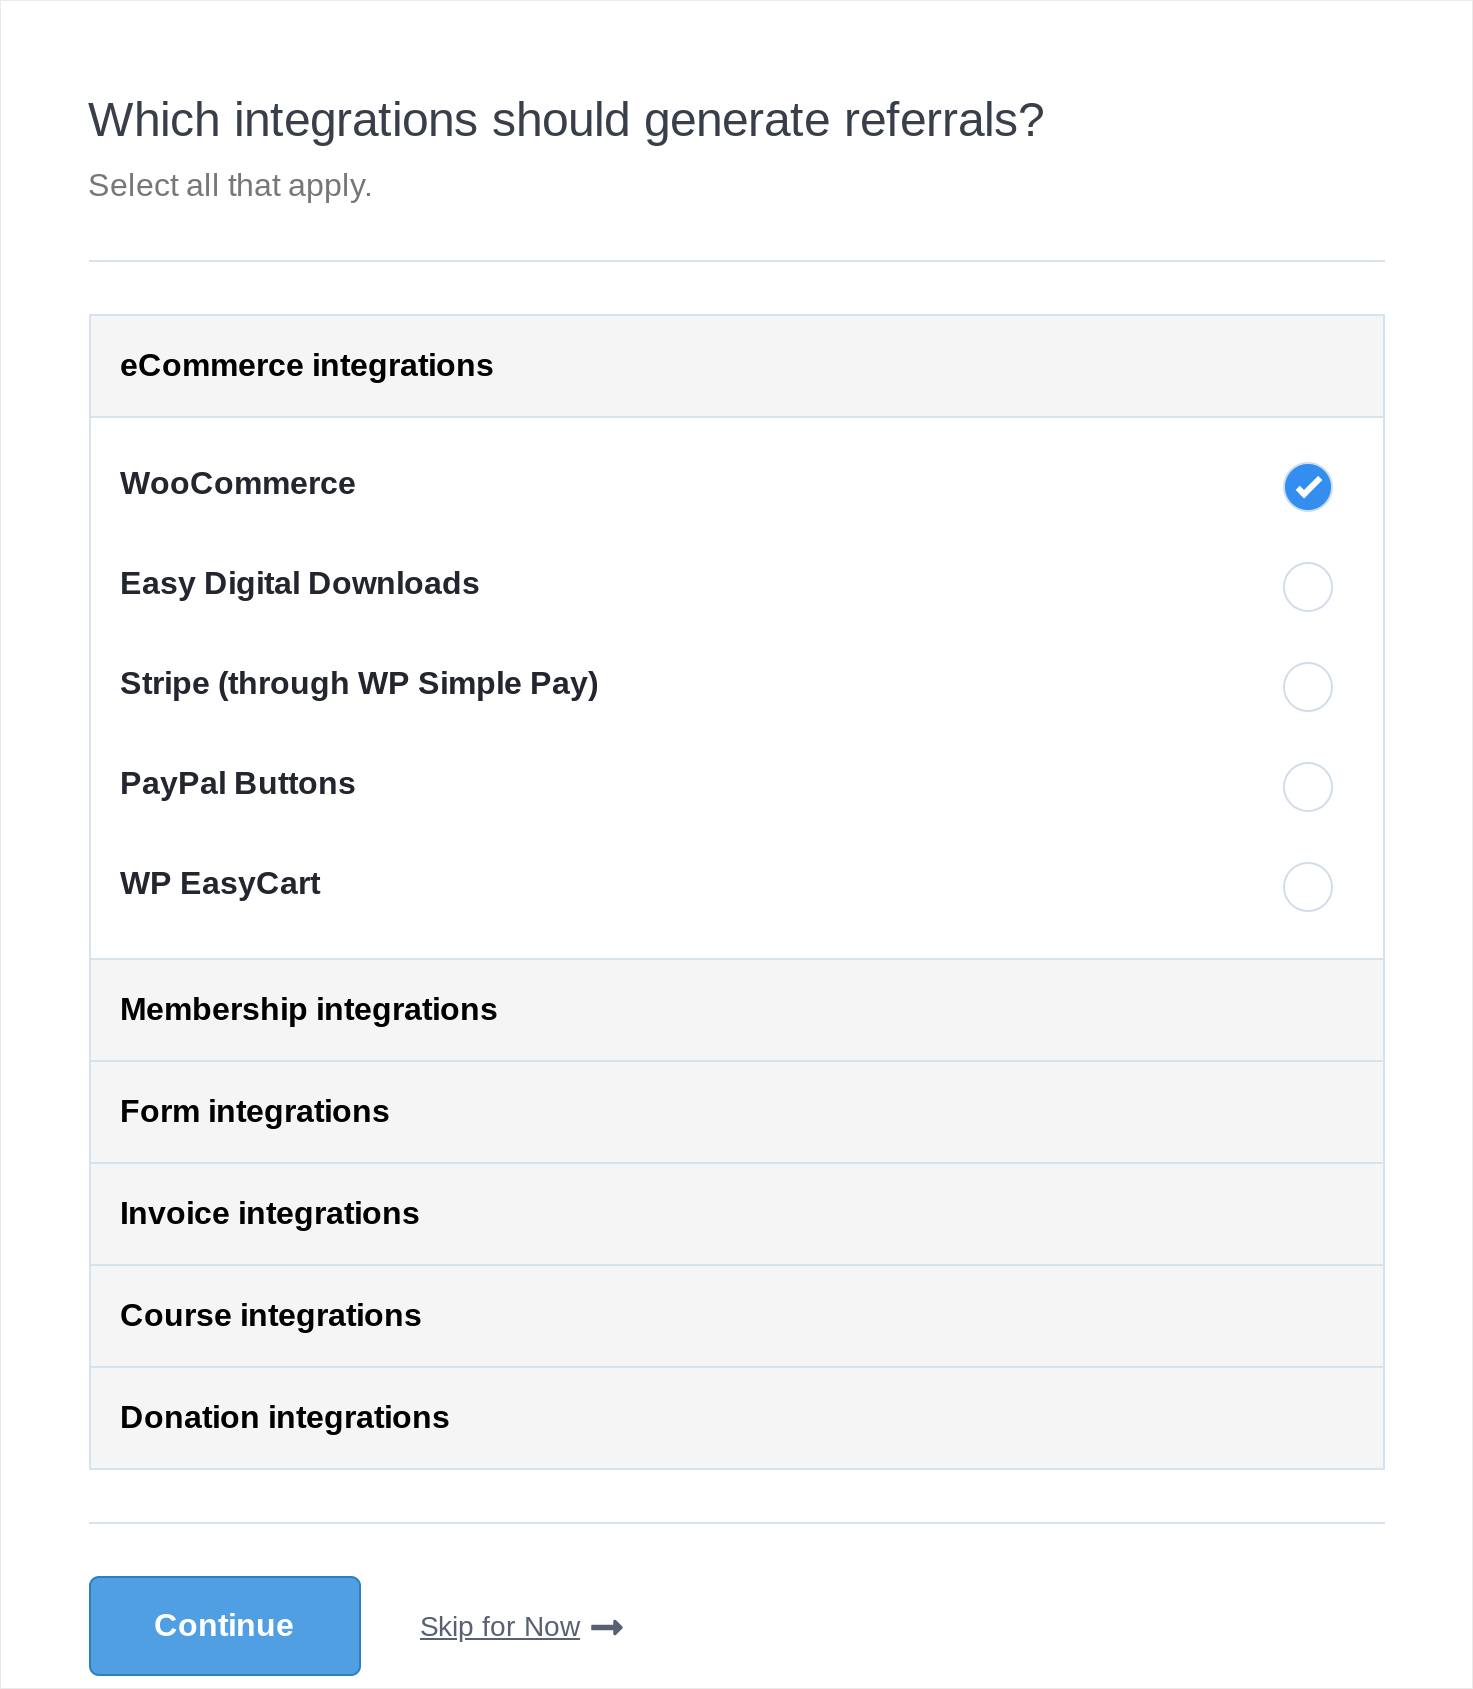Show the Course integrations section
Viewport: 1473px width, 1689px height.
(x=270, y=1316)
